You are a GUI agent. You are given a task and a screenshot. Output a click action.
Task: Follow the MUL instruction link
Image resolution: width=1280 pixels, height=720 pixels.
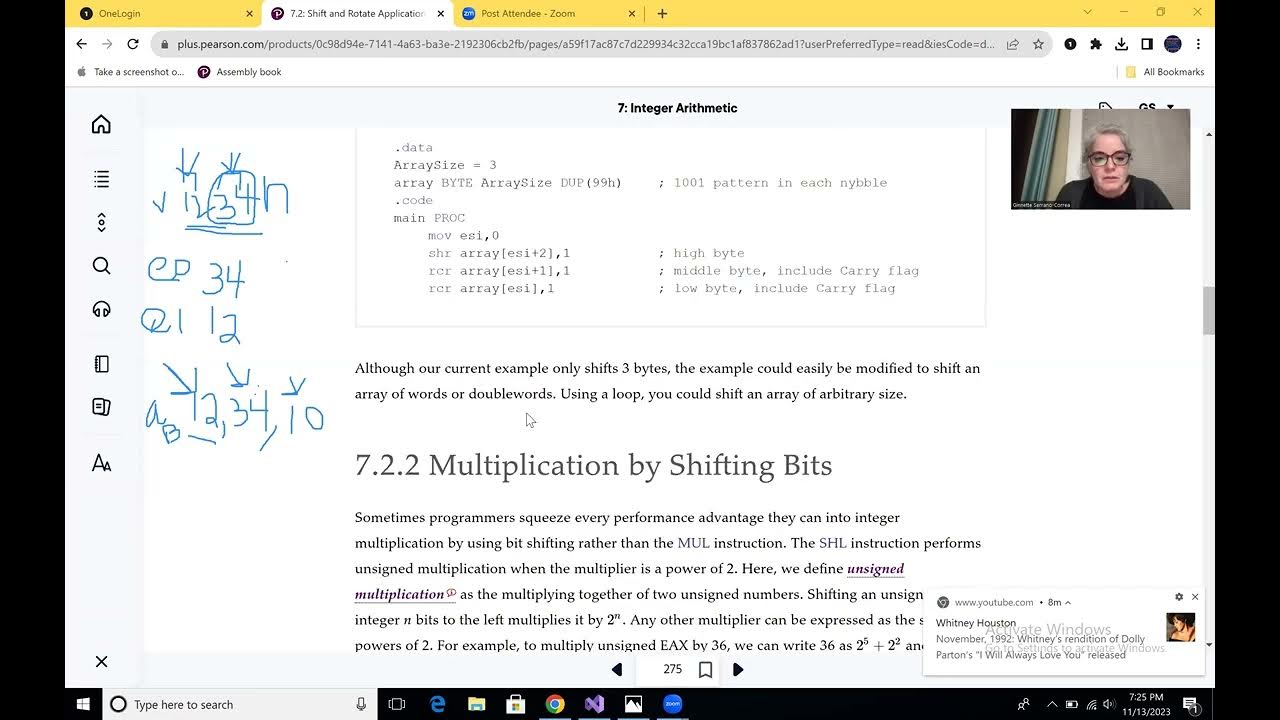(x=693, y=543)
